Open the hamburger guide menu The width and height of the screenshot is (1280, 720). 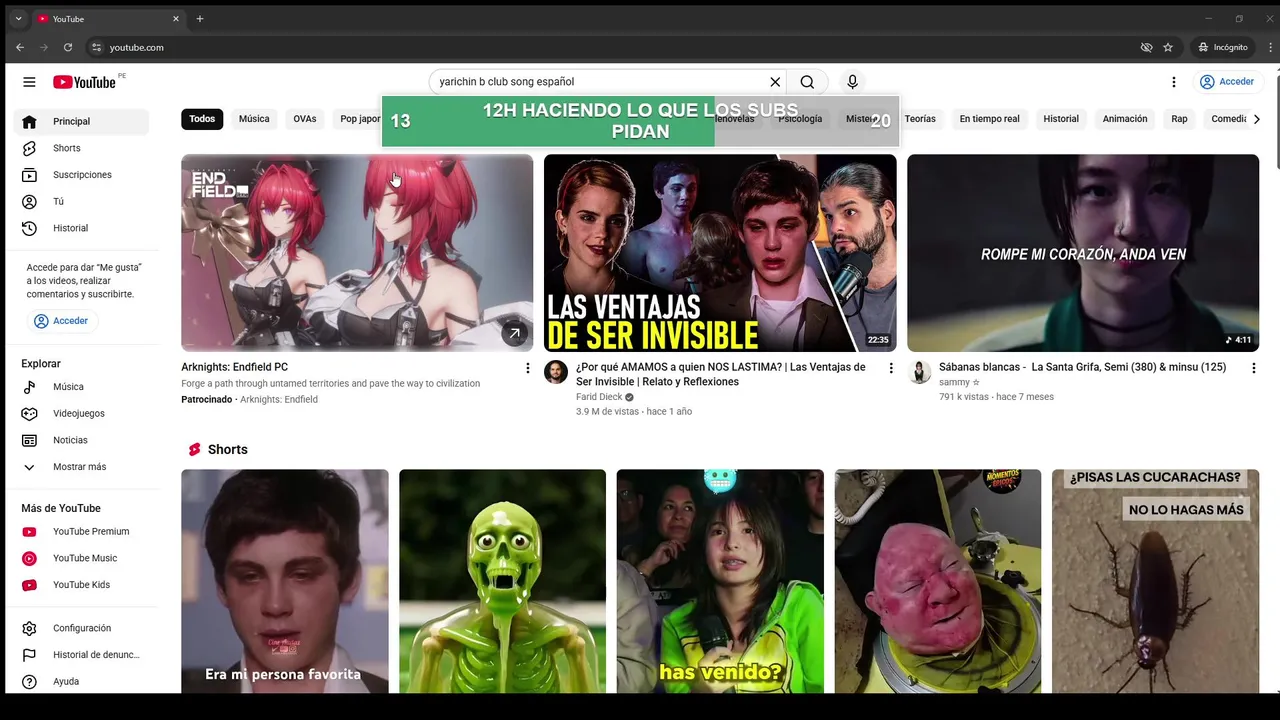[29, 82]
